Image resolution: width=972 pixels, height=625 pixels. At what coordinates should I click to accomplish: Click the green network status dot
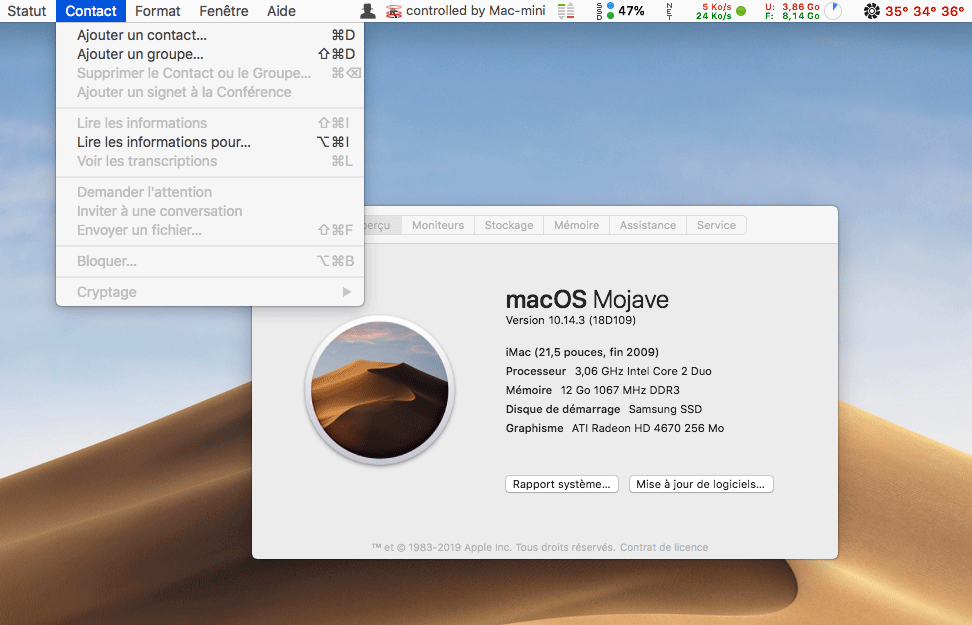(741, 11)
